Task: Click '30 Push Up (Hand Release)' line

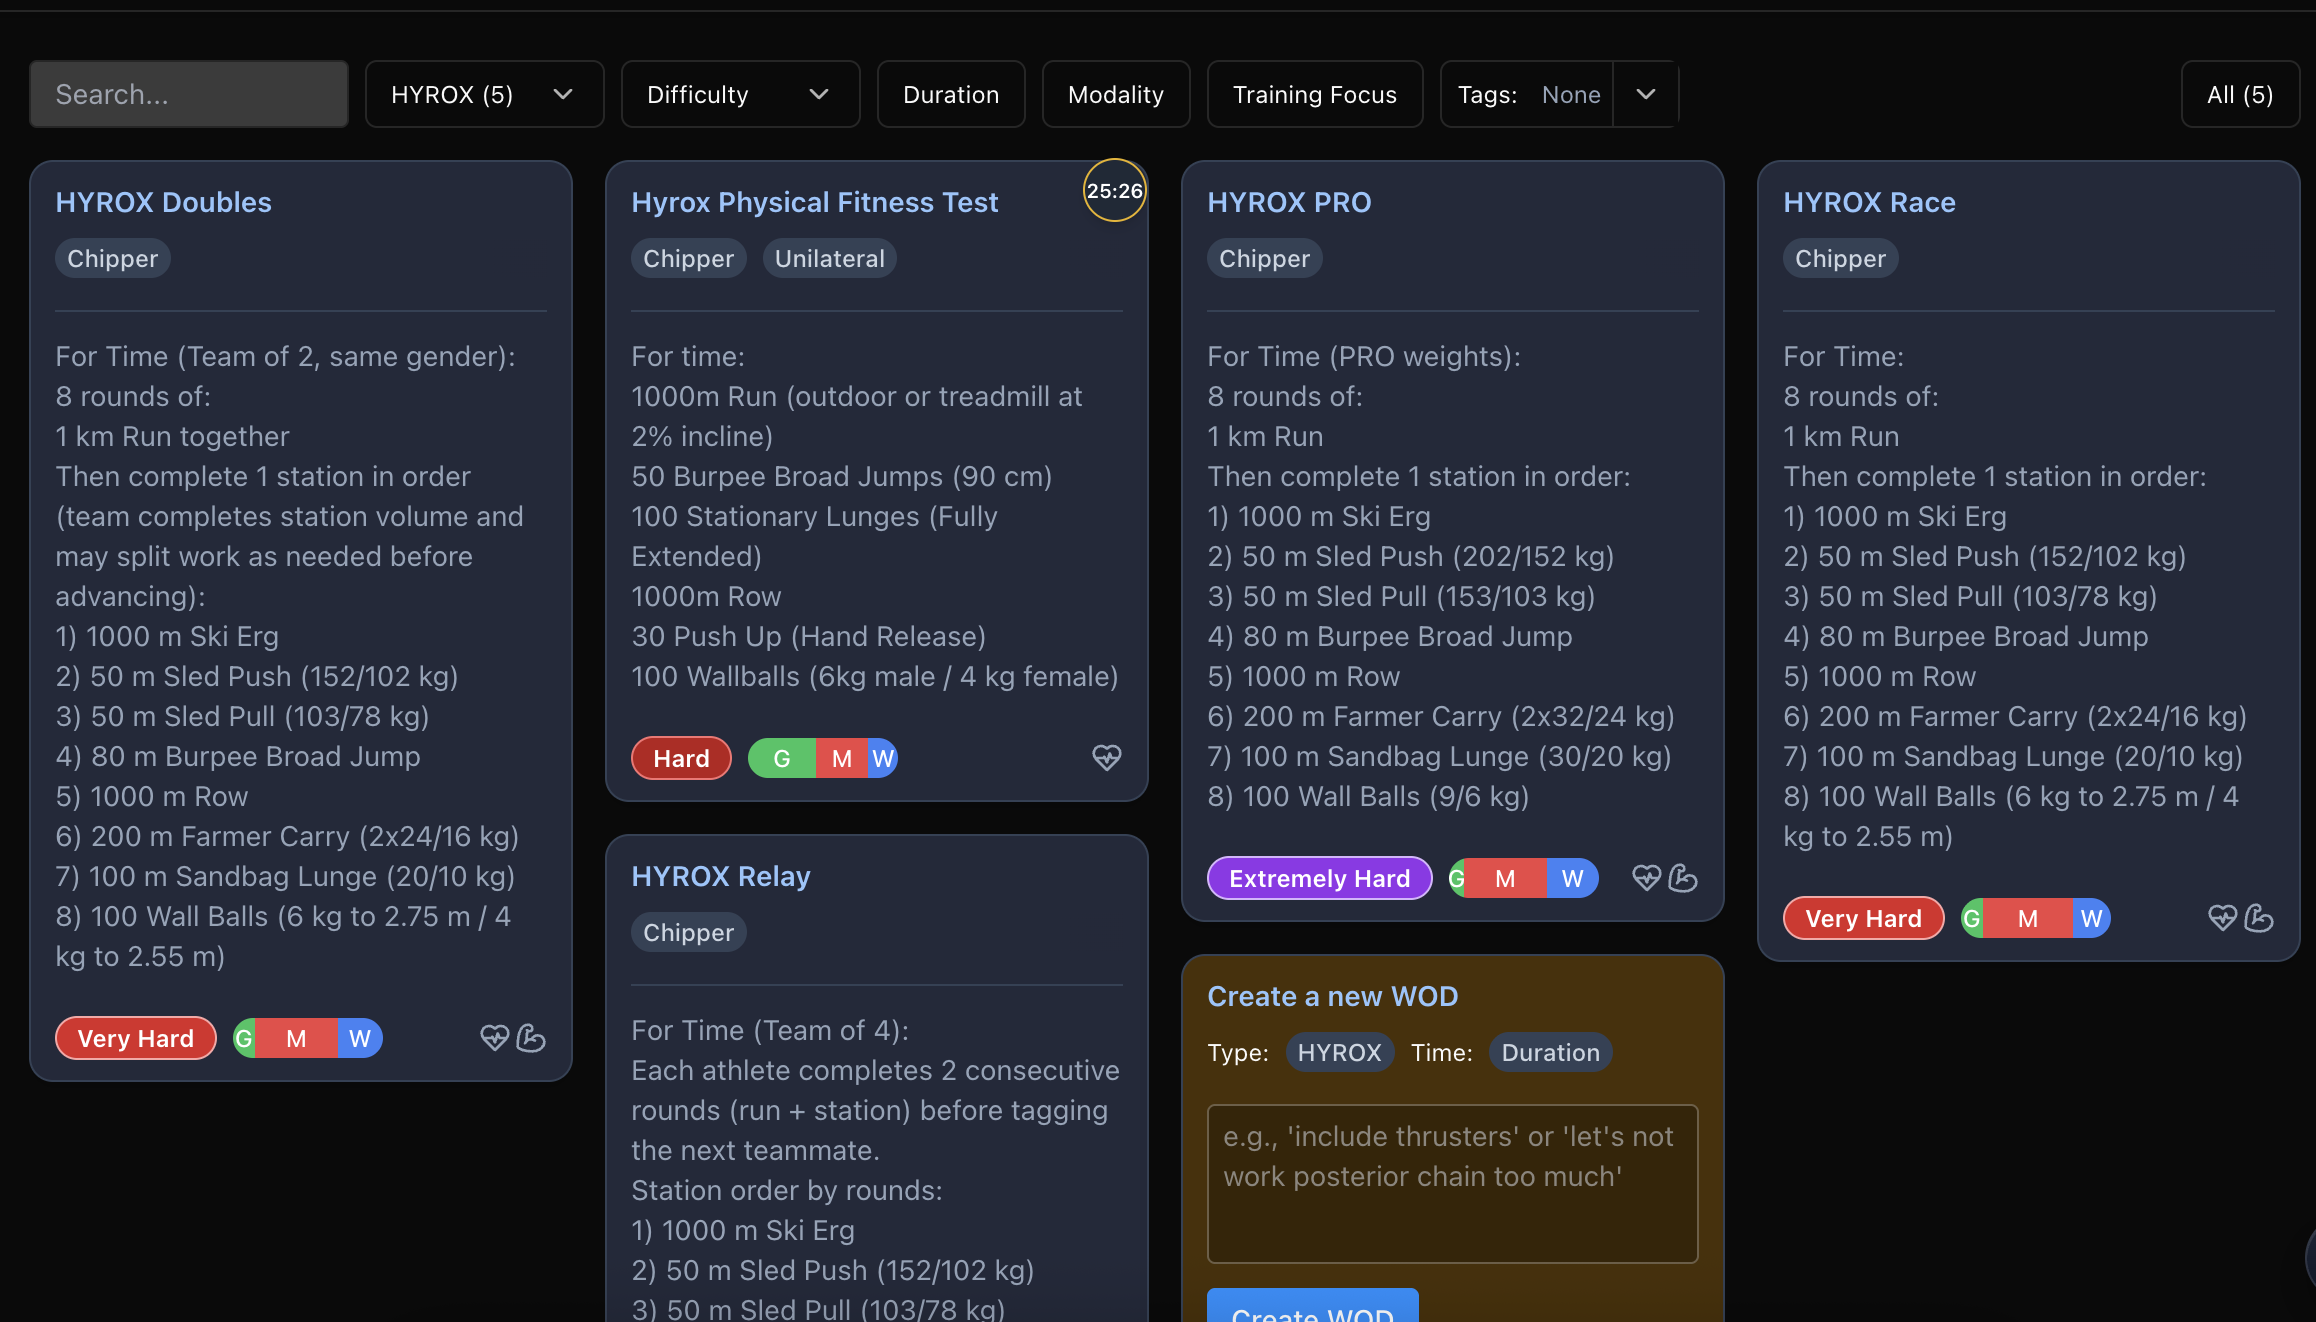Action: pos(808,636)
